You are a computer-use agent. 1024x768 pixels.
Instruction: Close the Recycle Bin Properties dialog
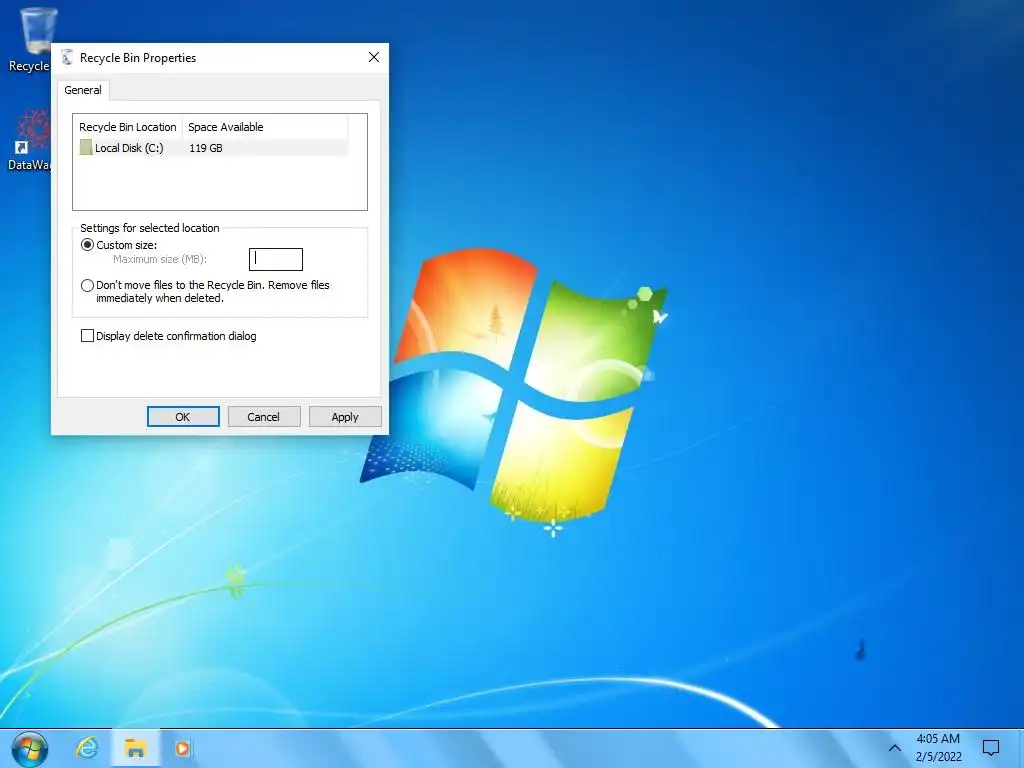pyautogui.click(x=374, y=57)
